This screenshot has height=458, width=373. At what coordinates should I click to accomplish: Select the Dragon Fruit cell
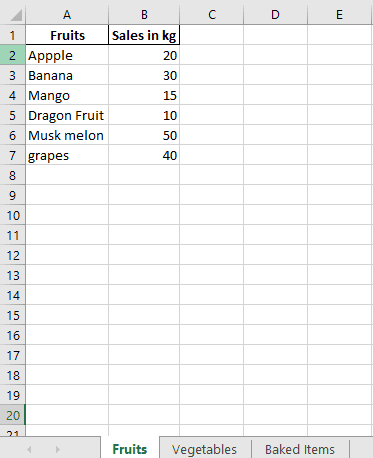[67, 115]
